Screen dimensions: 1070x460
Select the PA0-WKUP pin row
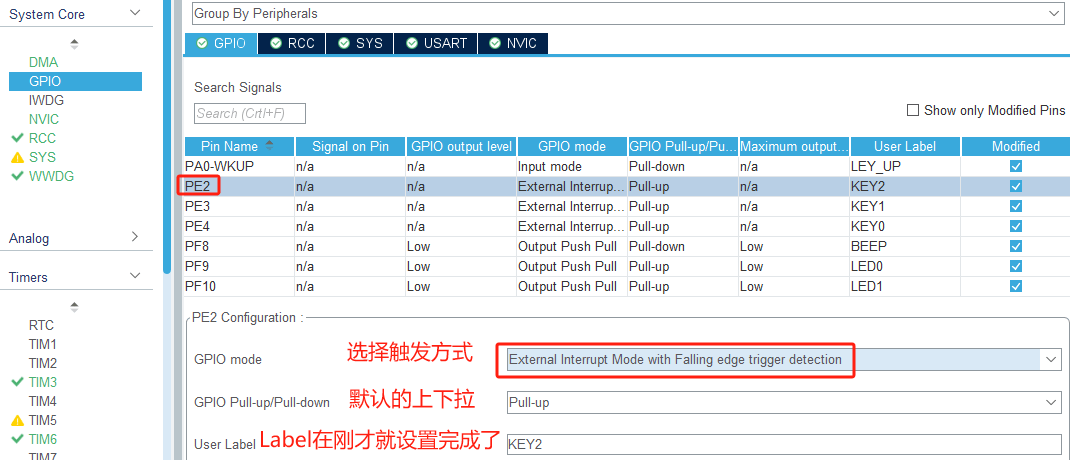[x=627, y=167]
